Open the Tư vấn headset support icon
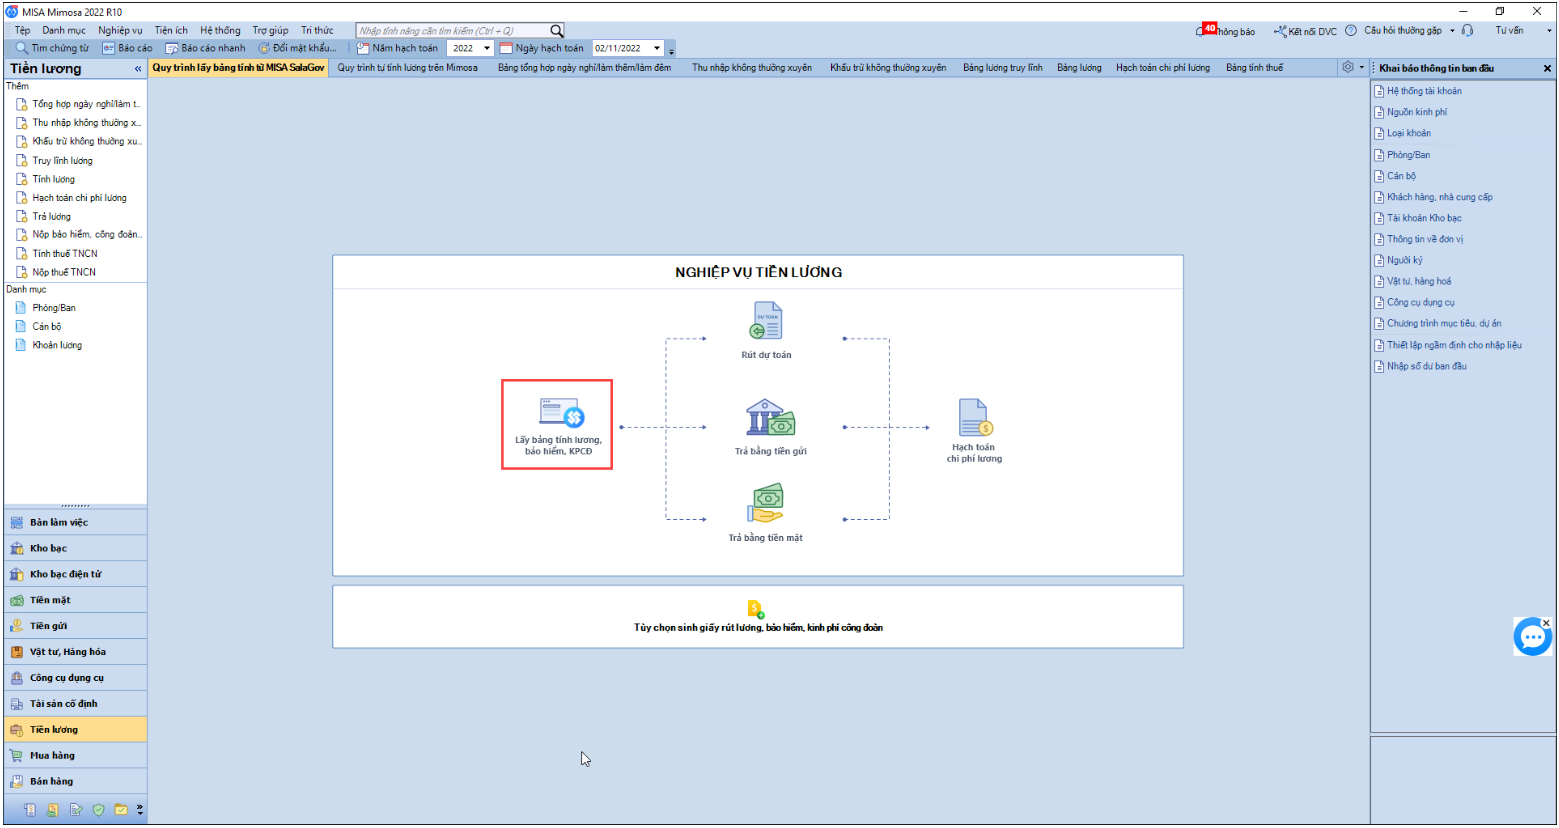The height and width of the screenshot is (828, 1559). pos(1467,31)
